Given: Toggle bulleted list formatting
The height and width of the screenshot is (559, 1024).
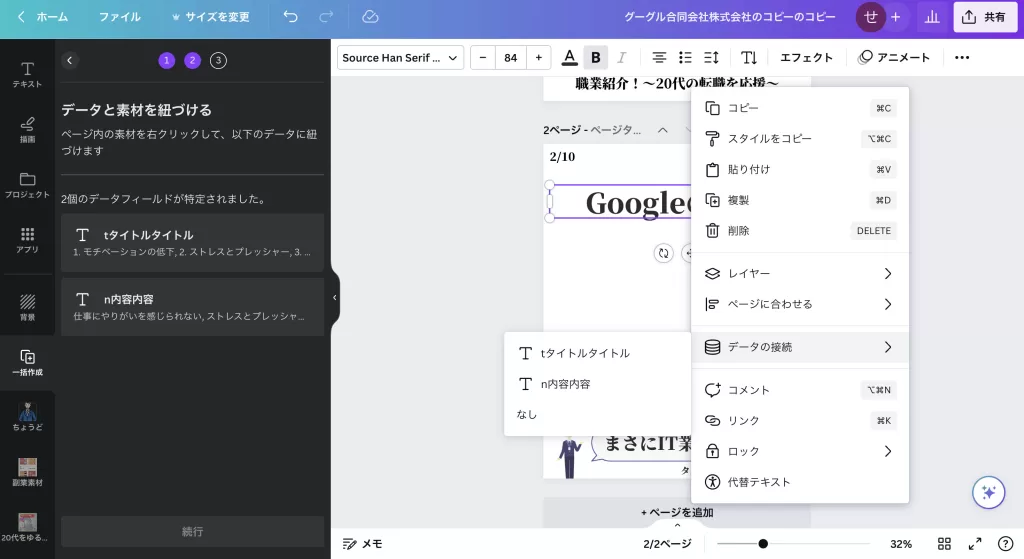Looking at the screenshot, I should 685,57.
